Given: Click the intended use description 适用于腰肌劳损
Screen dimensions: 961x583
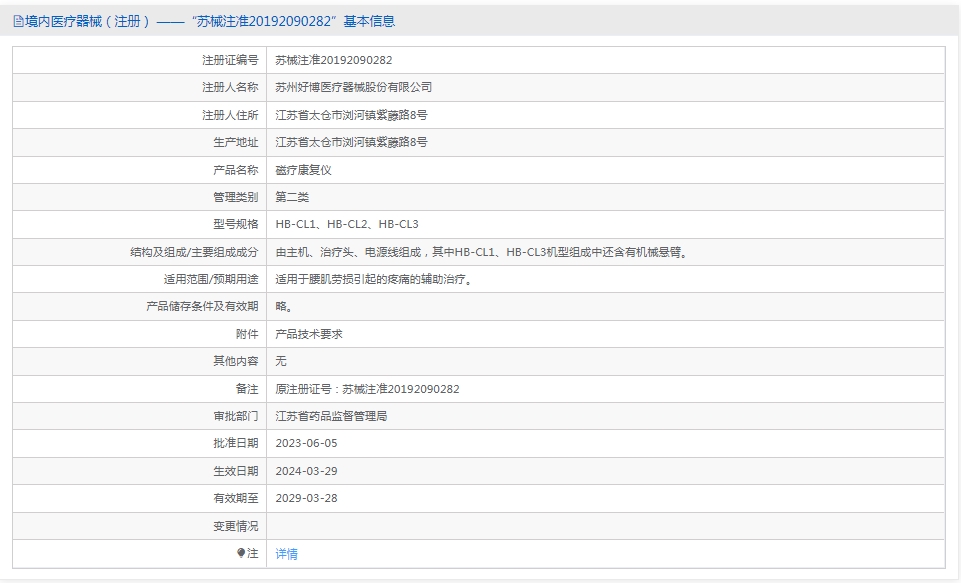Looking at the screenshot, I should coord(373,279).
